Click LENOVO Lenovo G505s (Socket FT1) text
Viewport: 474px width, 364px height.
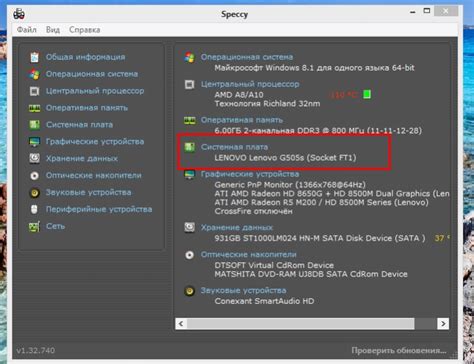285,158
